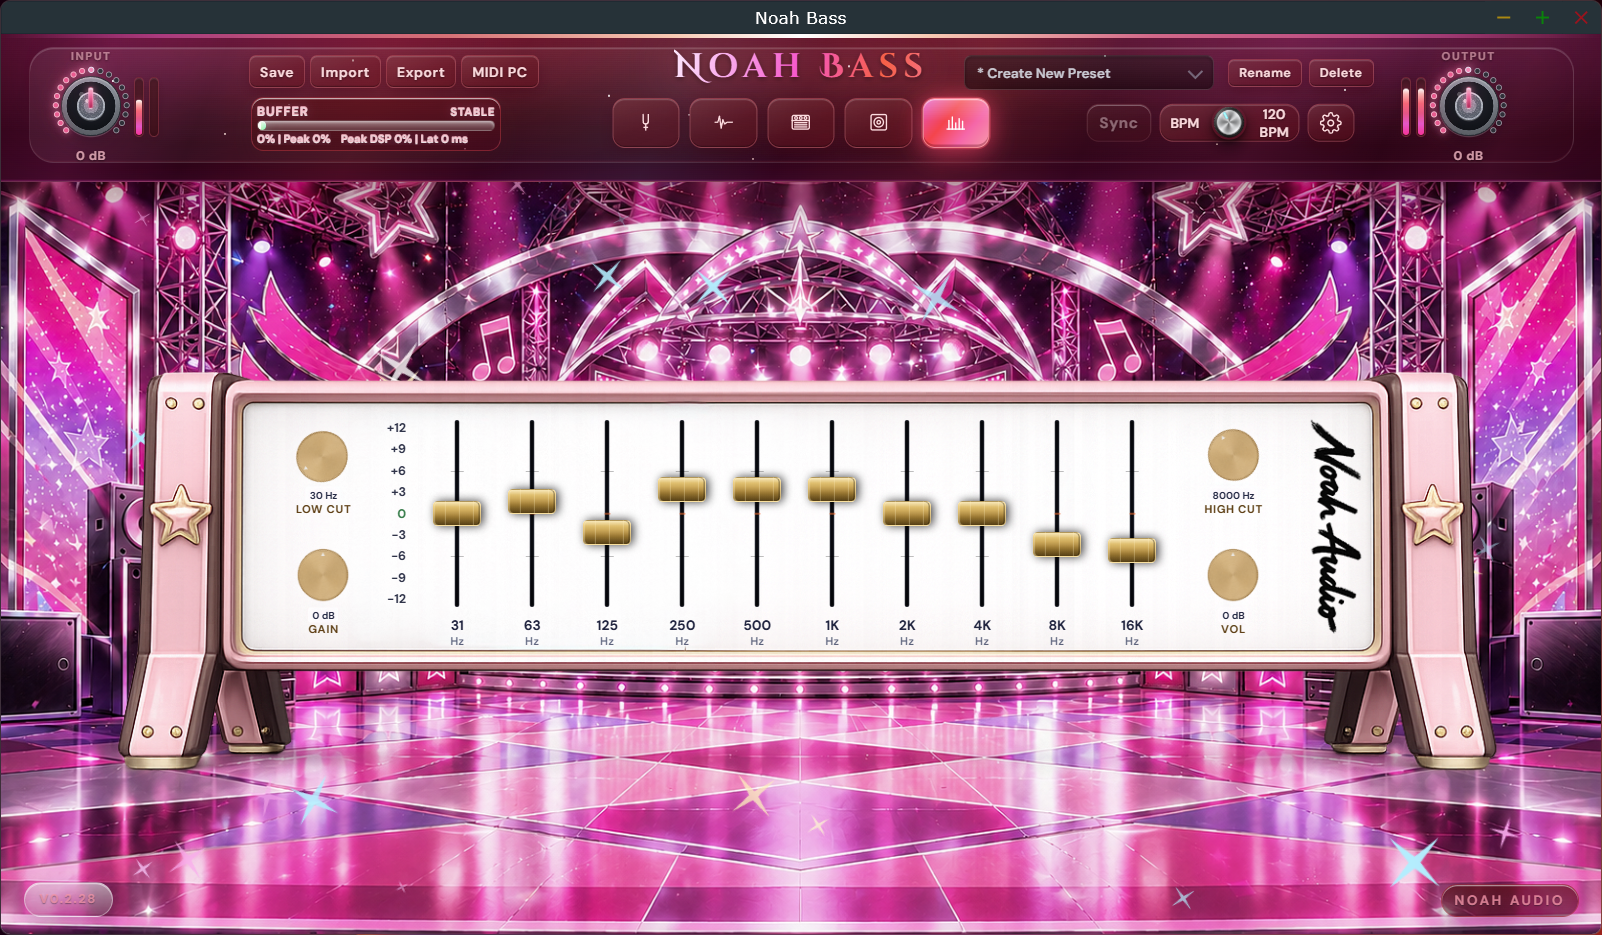Click the 8K Hz EQ slider handle
The image size is (1602, 935).
[x=1057, y=544]
